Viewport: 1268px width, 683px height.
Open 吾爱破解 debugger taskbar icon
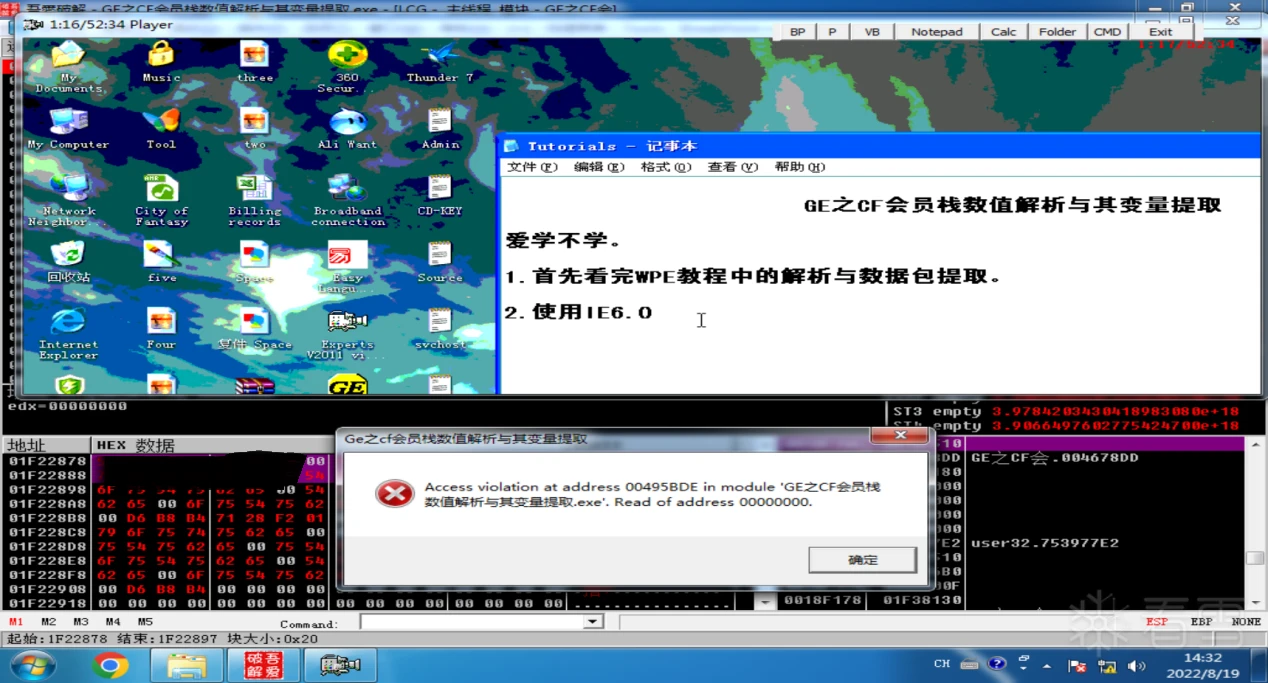(264, 665)
